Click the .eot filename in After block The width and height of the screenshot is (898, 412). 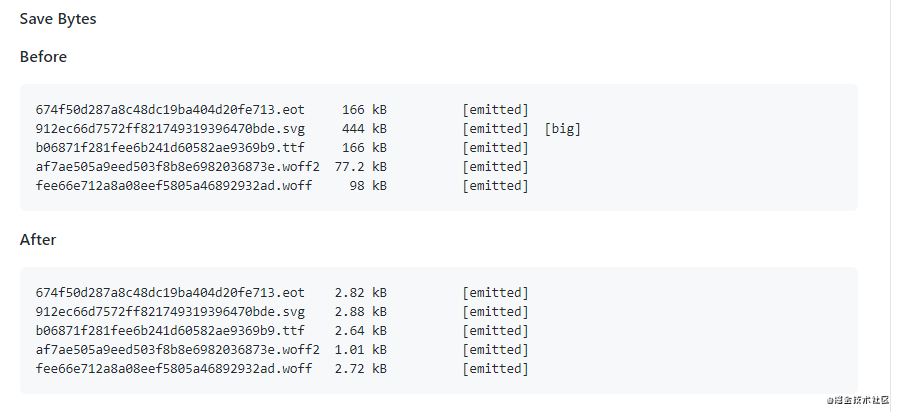(170, 292)
